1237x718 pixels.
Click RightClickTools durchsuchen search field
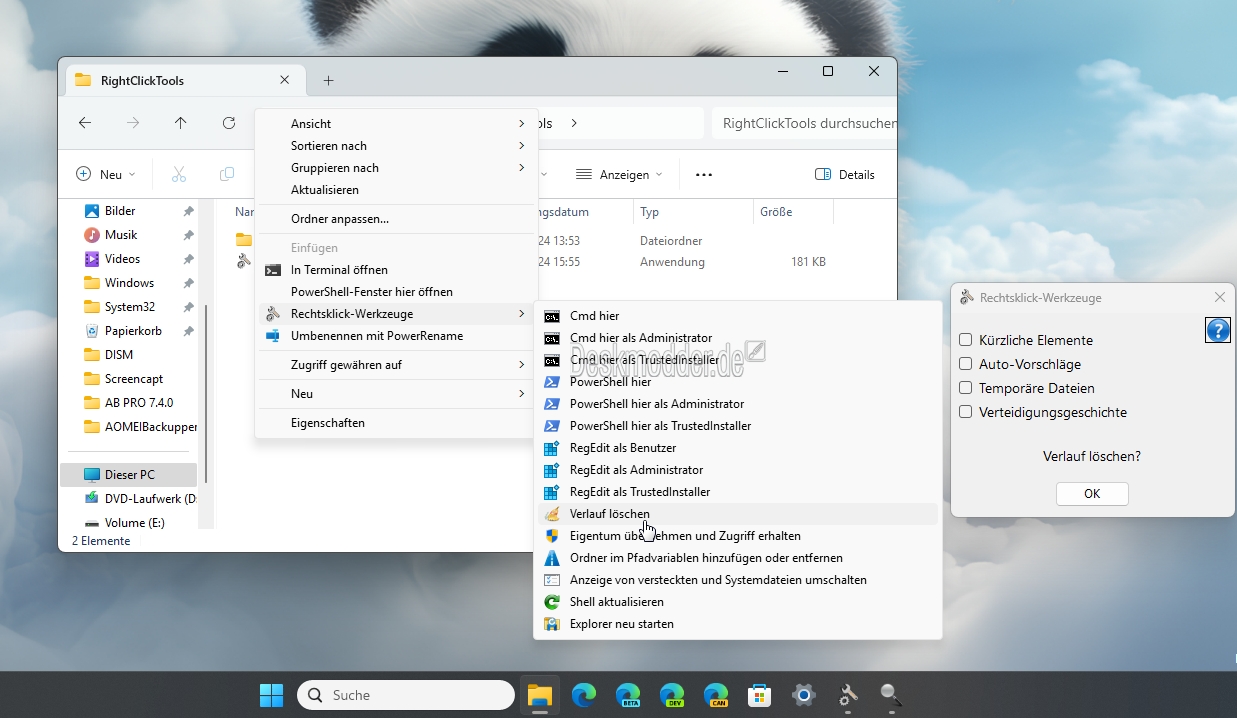coord(804,123)
